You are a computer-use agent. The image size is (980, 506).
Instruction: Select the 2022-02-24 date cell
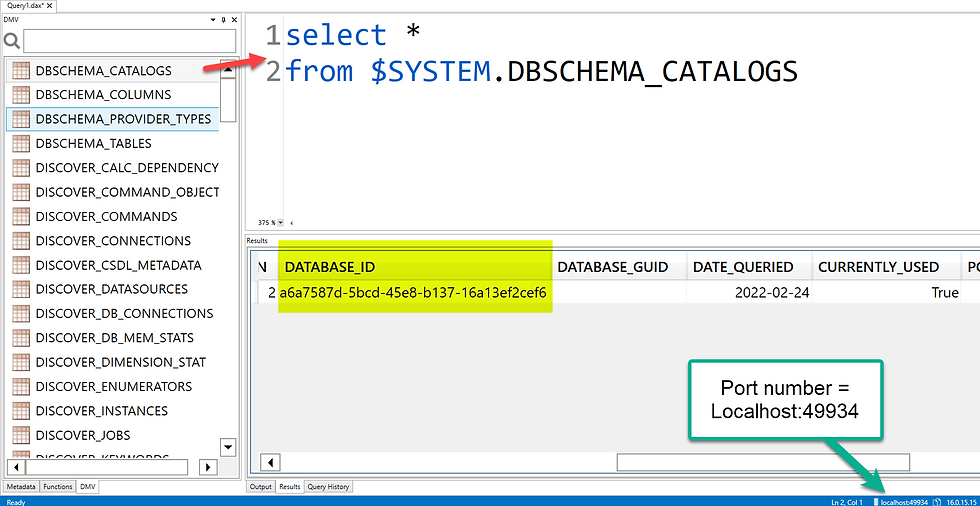[749, 292]
